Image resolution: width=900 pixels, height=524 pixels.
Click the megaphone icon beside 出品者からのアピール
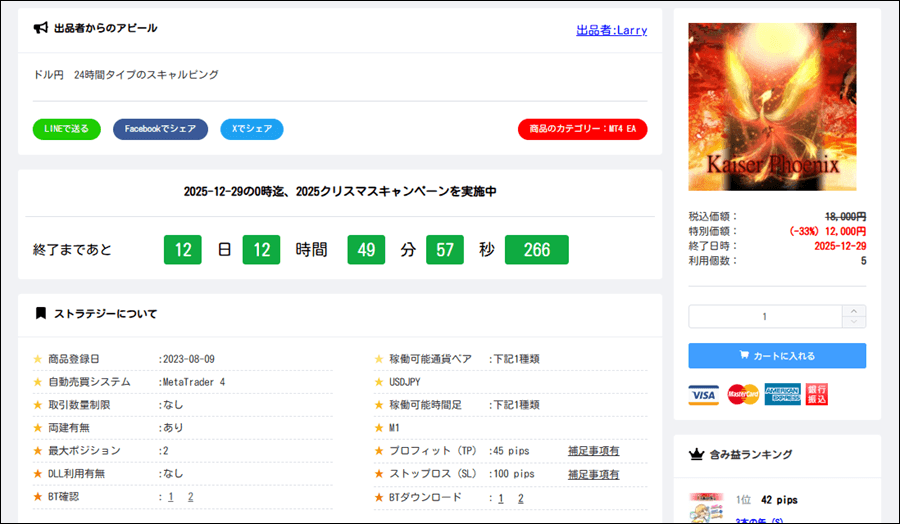41,28
